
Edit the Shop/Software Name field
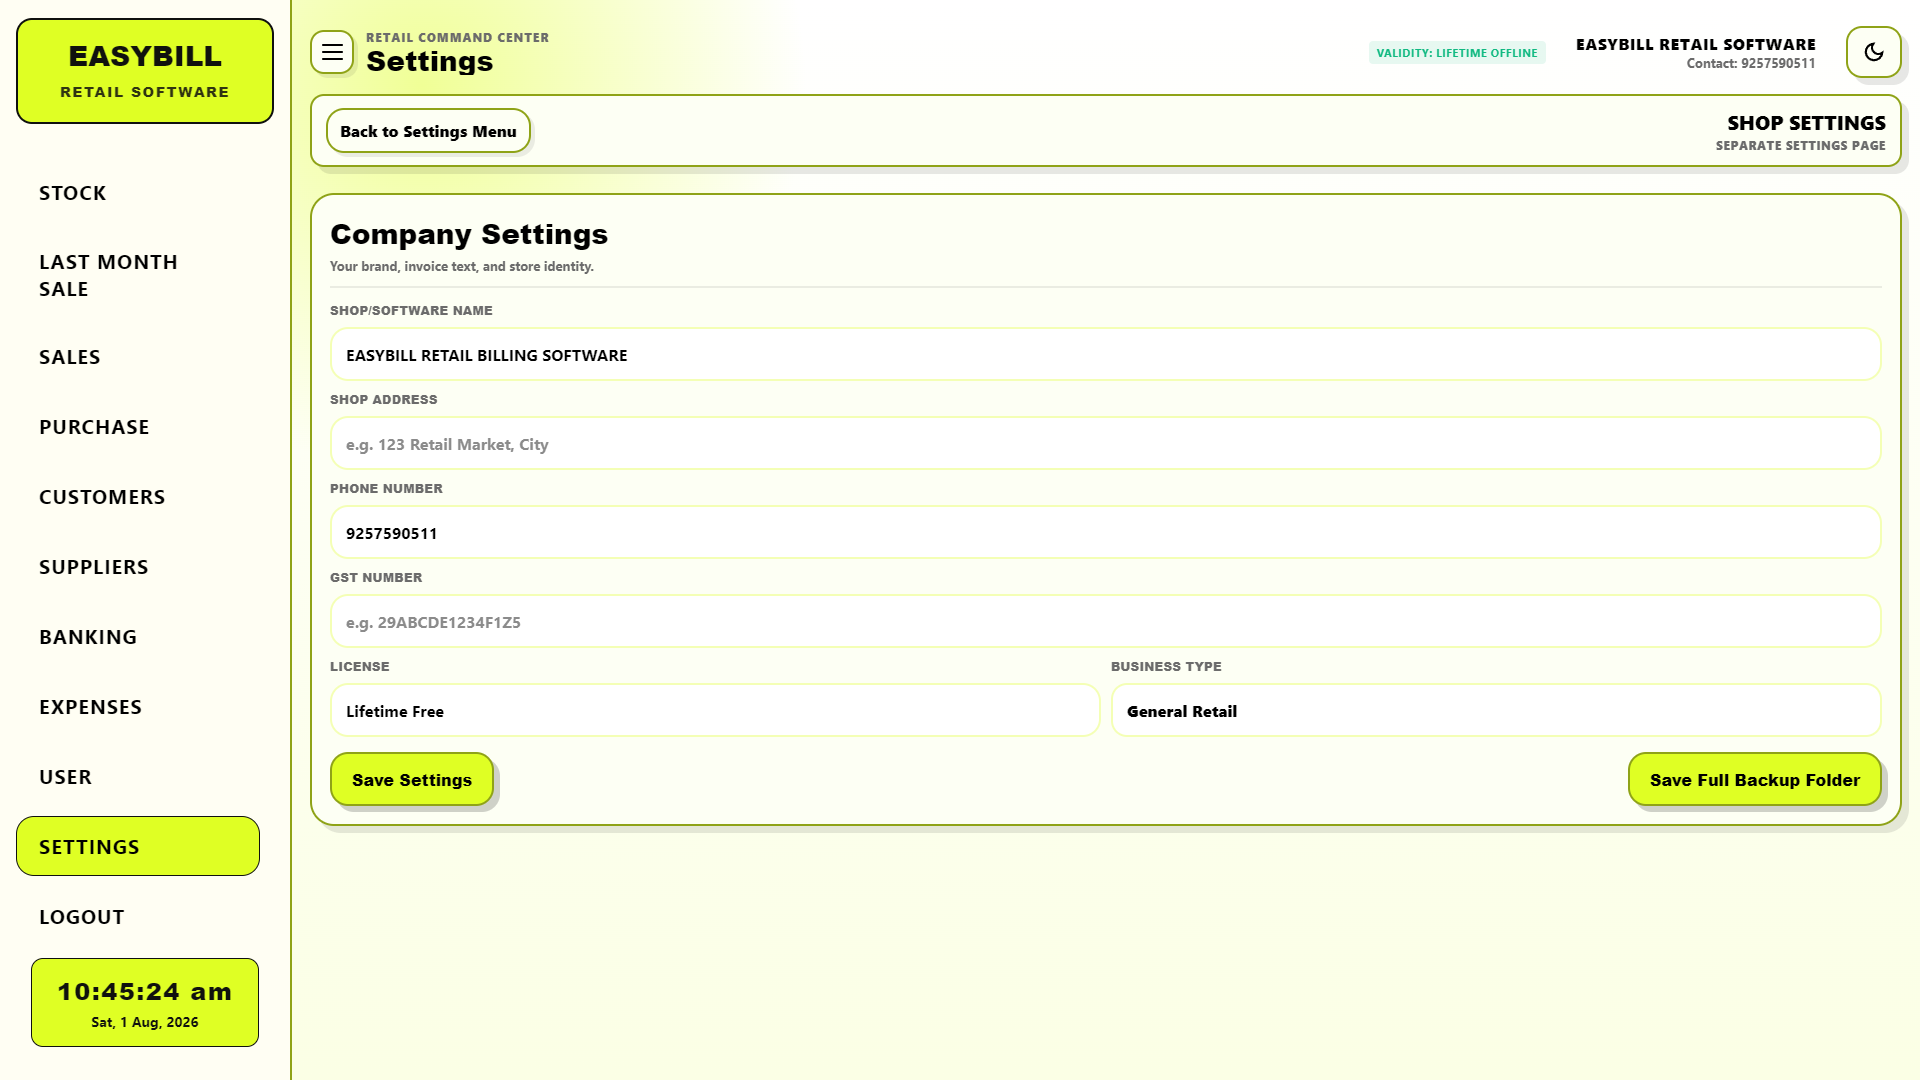(1105, 355)
